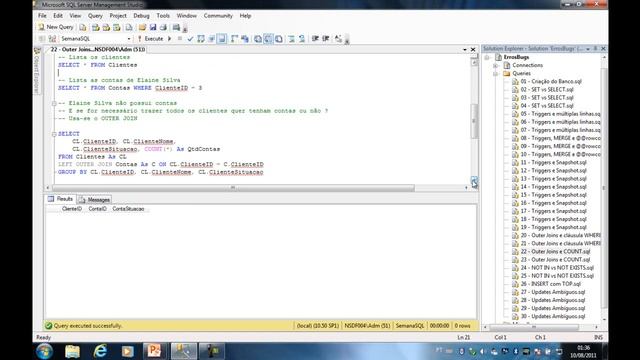
Task: Open Internet Explorer from the taskbar
Action: 100,351
